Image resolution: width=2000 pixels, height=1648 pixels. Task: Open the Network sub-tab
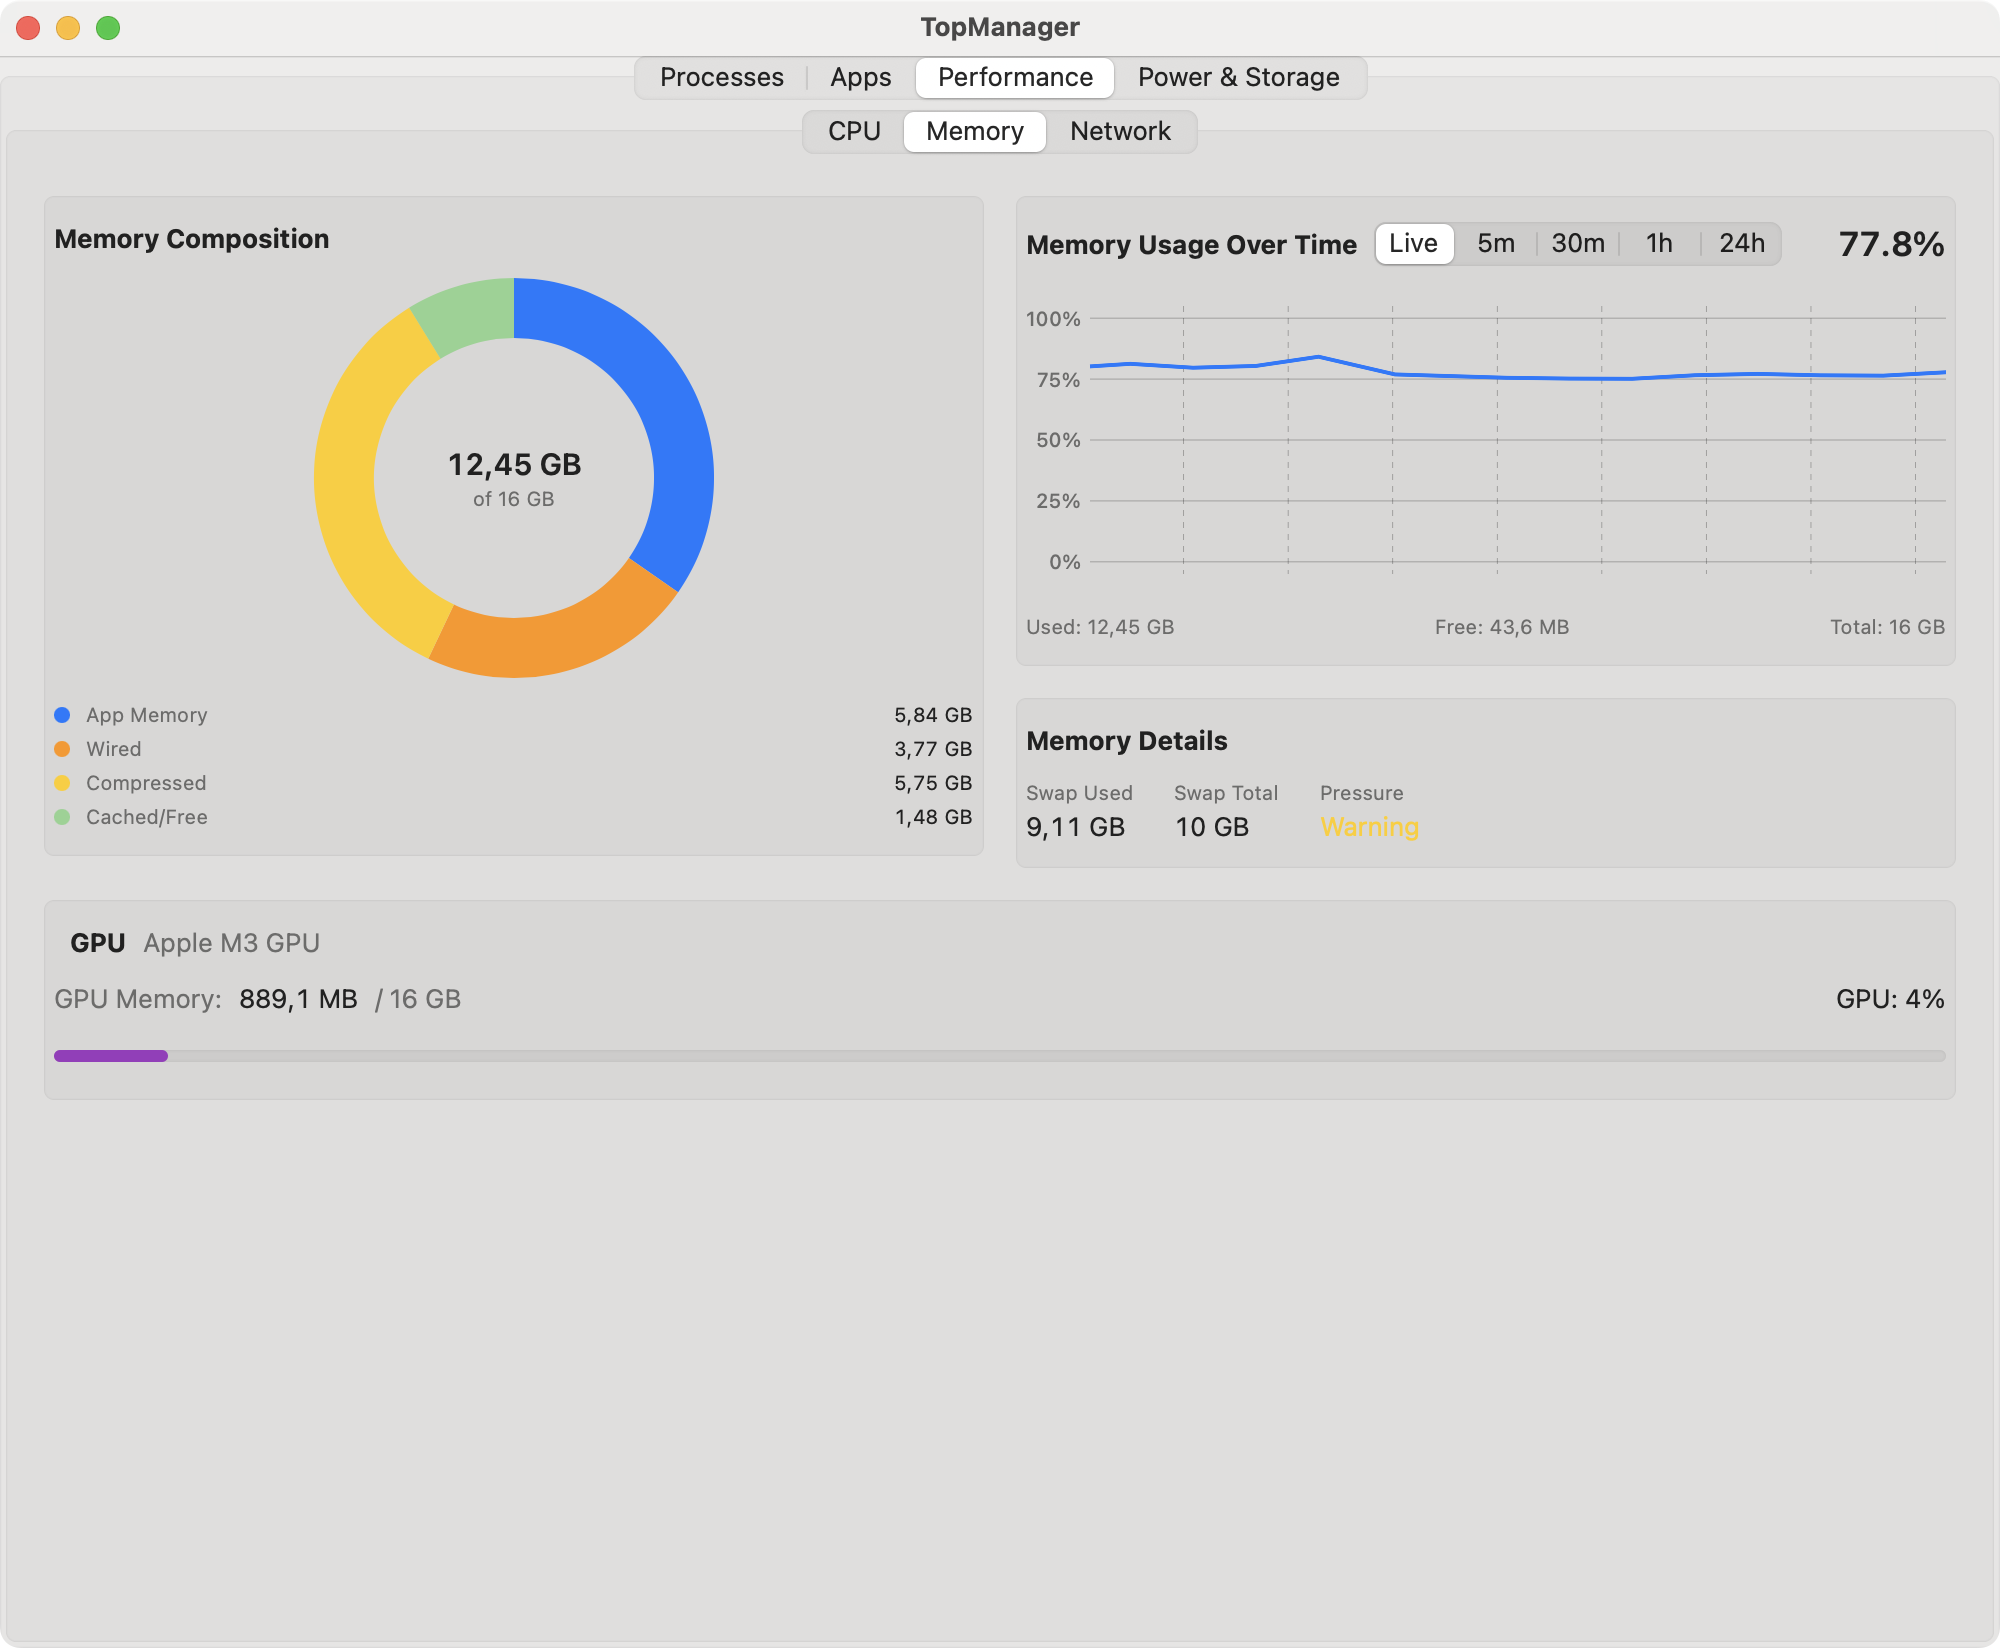click(1120, 131)
